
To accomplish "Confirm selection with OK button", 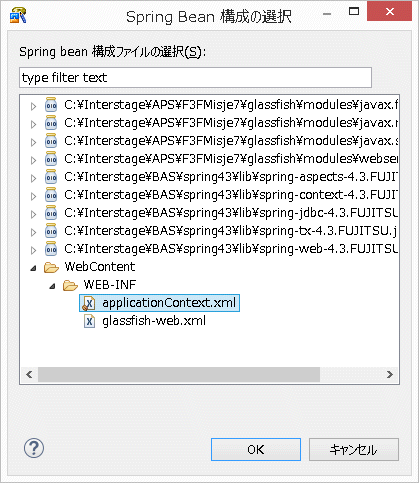I will click(256, 449).
